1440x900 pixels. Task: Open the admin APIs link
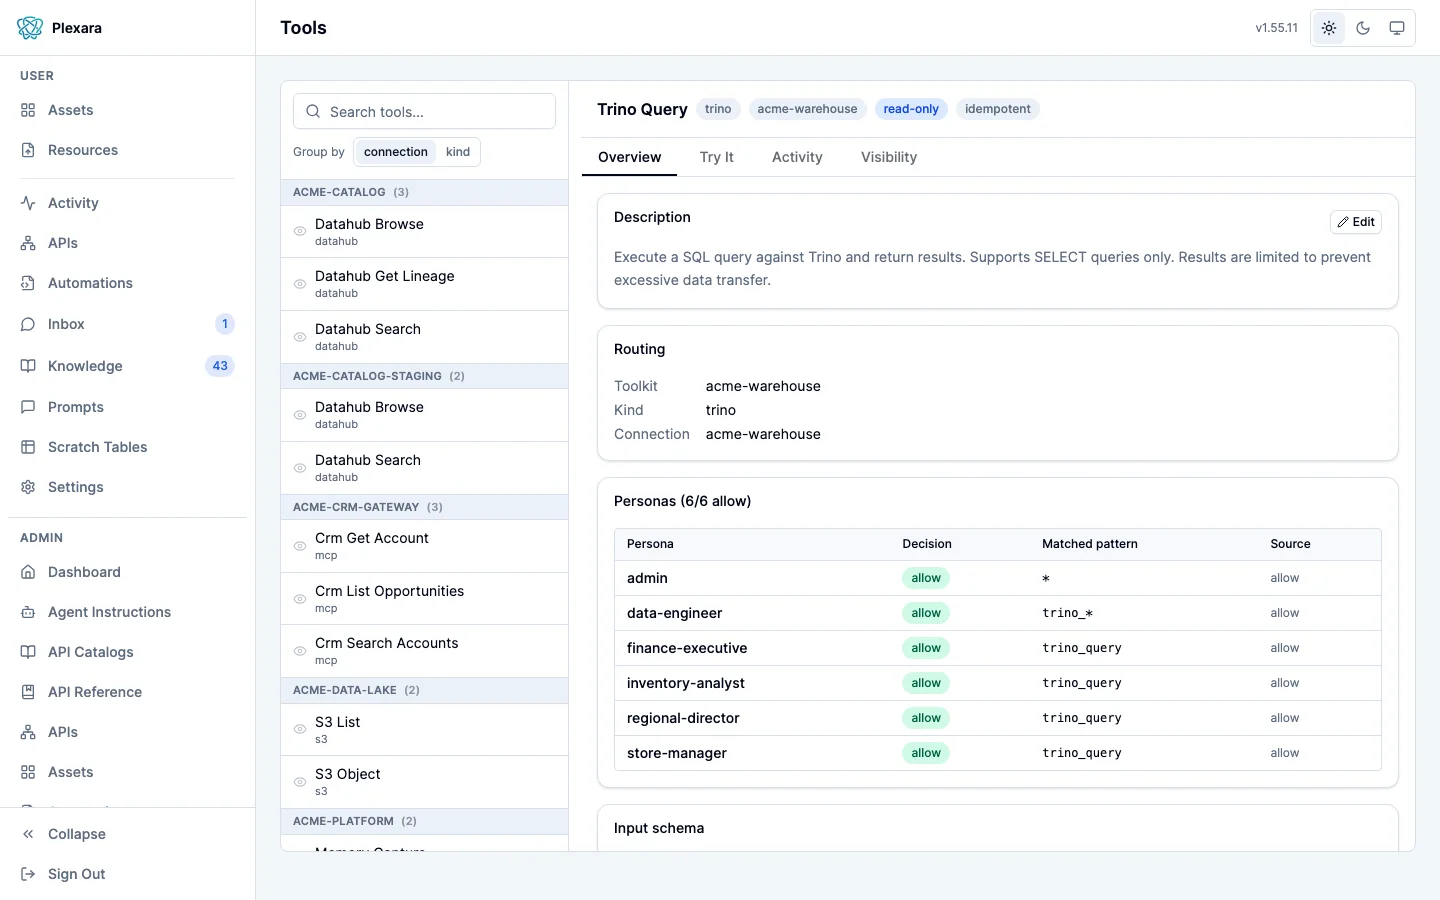coord(127,732)
